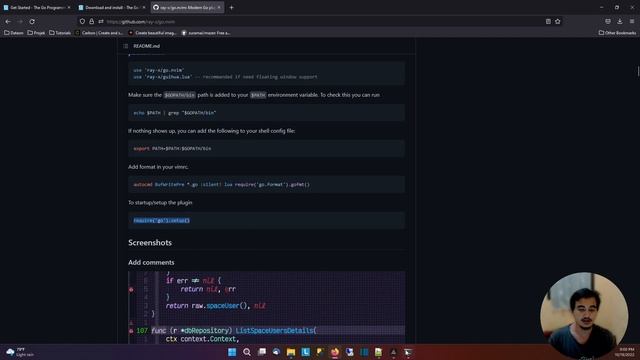
Task: Click the README.md file header label
Action: coord(147,46)
